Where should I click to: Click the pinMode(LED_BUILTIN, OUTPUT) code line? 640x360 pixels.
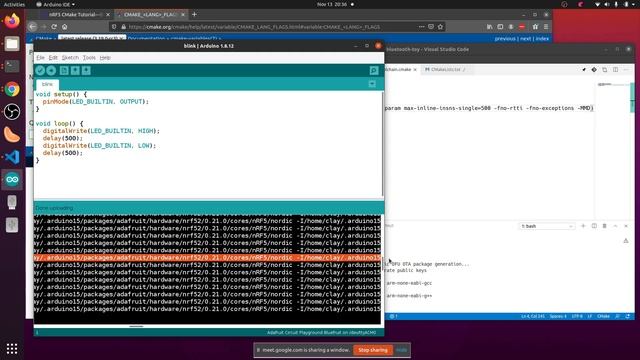(96, 102)
